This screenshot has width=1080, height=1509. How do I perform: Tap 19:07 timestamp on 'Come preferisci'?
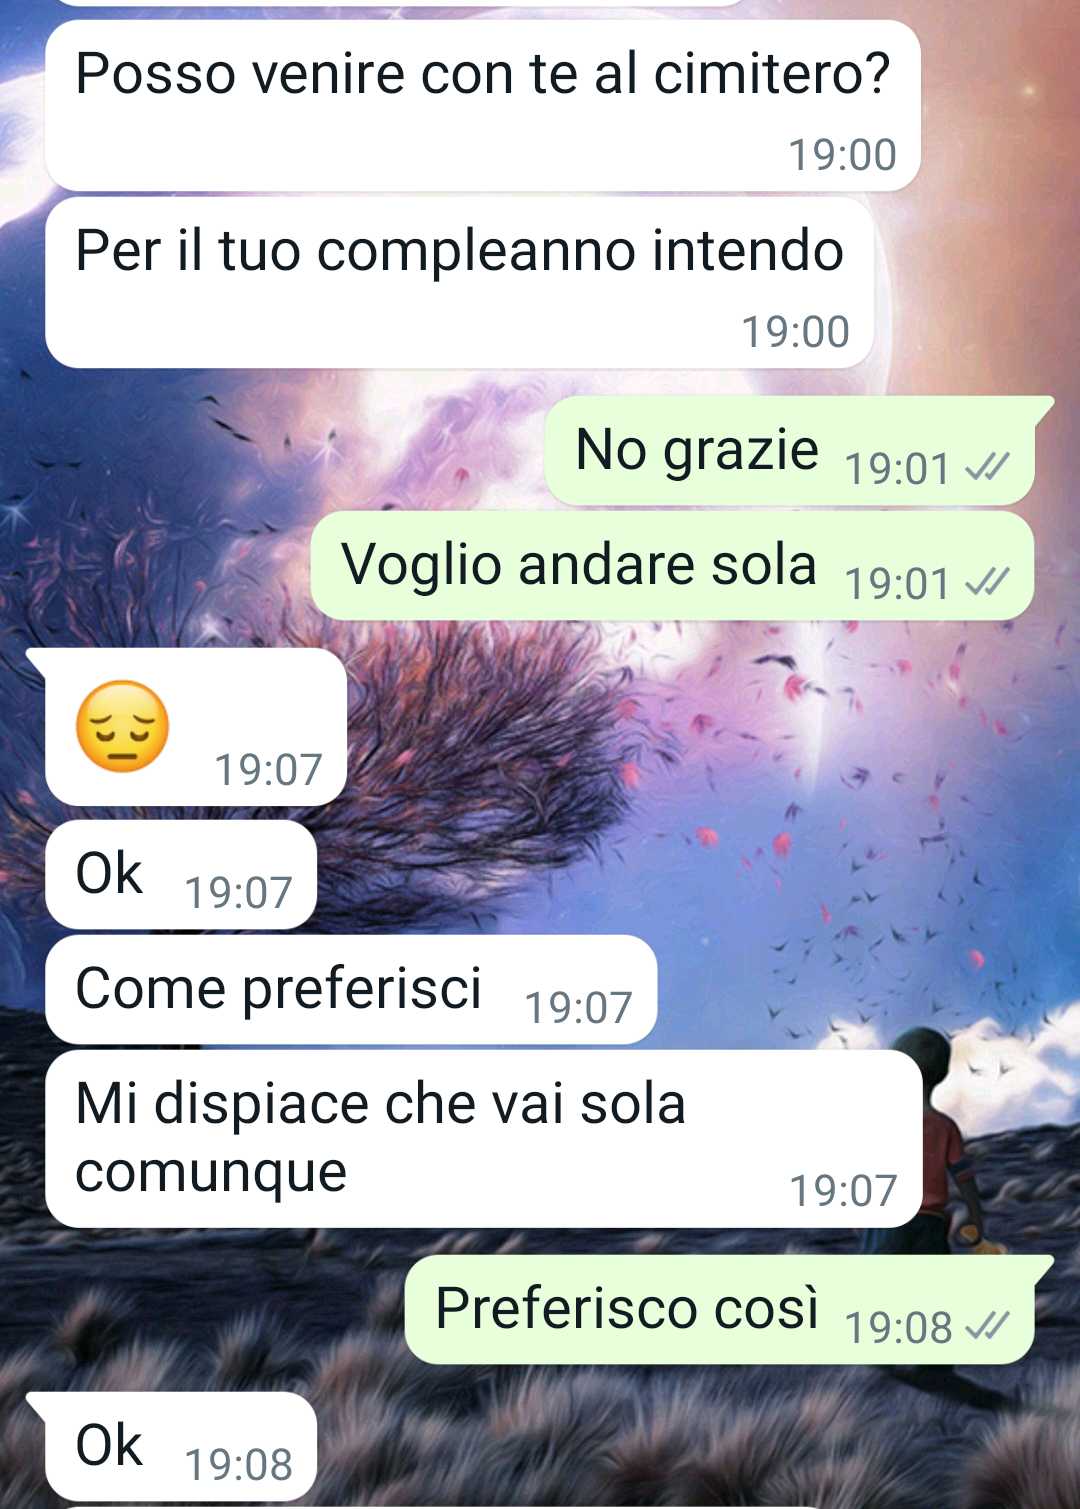coord(579,1008)
